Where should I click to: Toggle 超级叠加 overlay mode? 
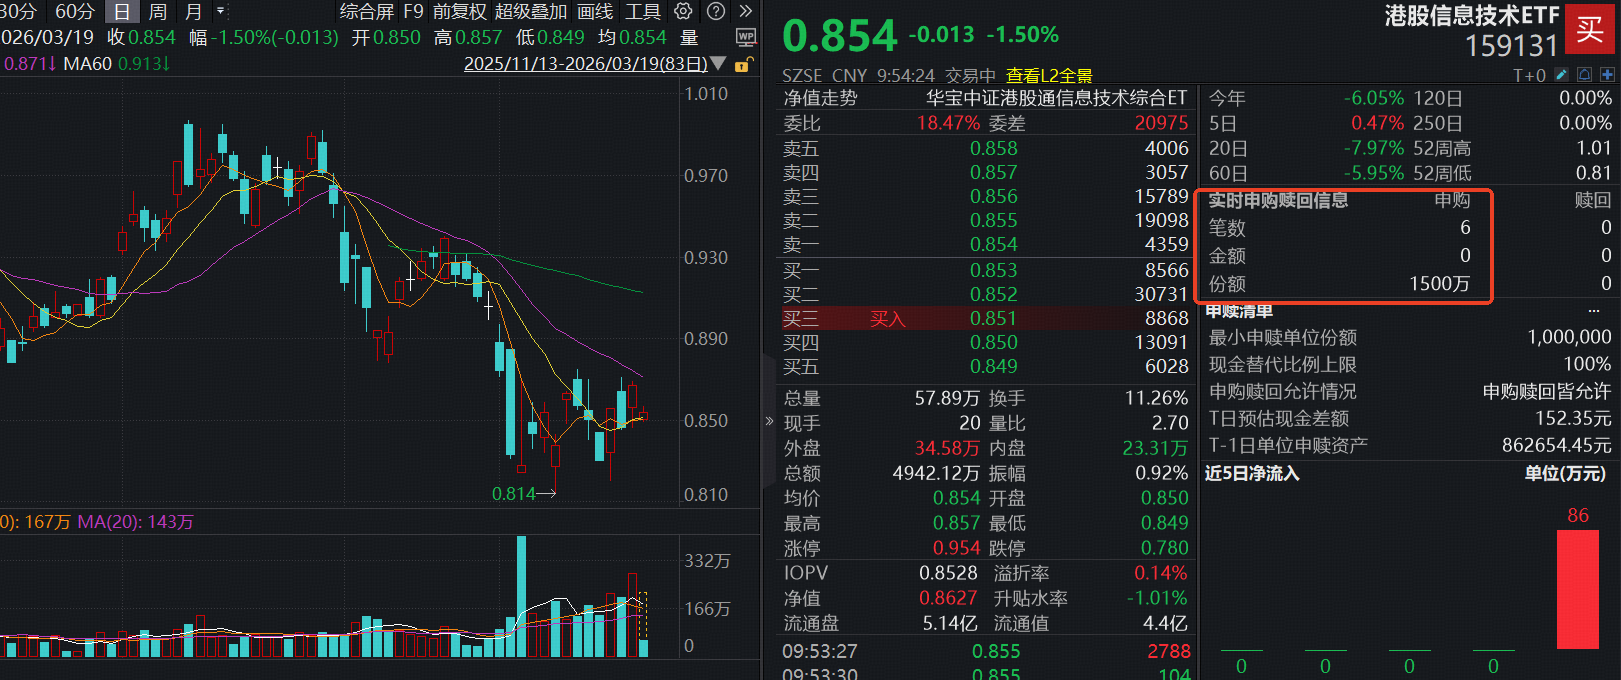[x=531, y=12]
